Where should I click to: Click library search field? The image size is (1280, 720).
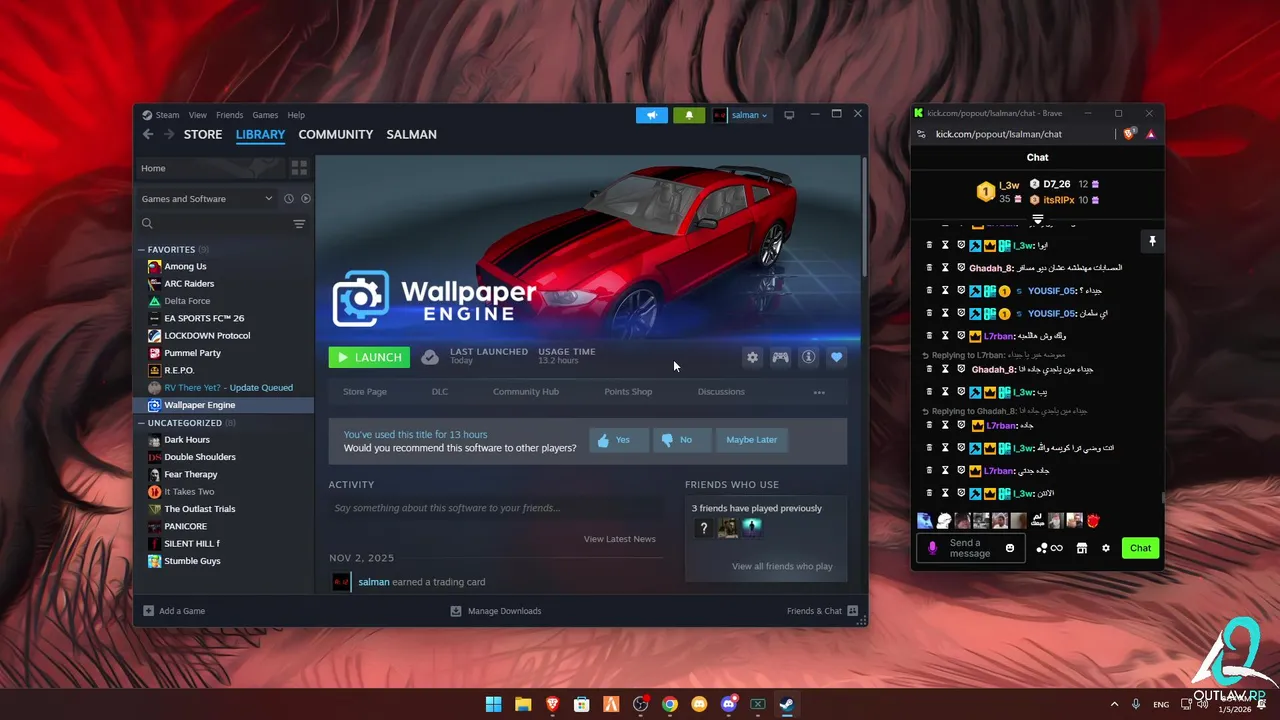point(213,224)
